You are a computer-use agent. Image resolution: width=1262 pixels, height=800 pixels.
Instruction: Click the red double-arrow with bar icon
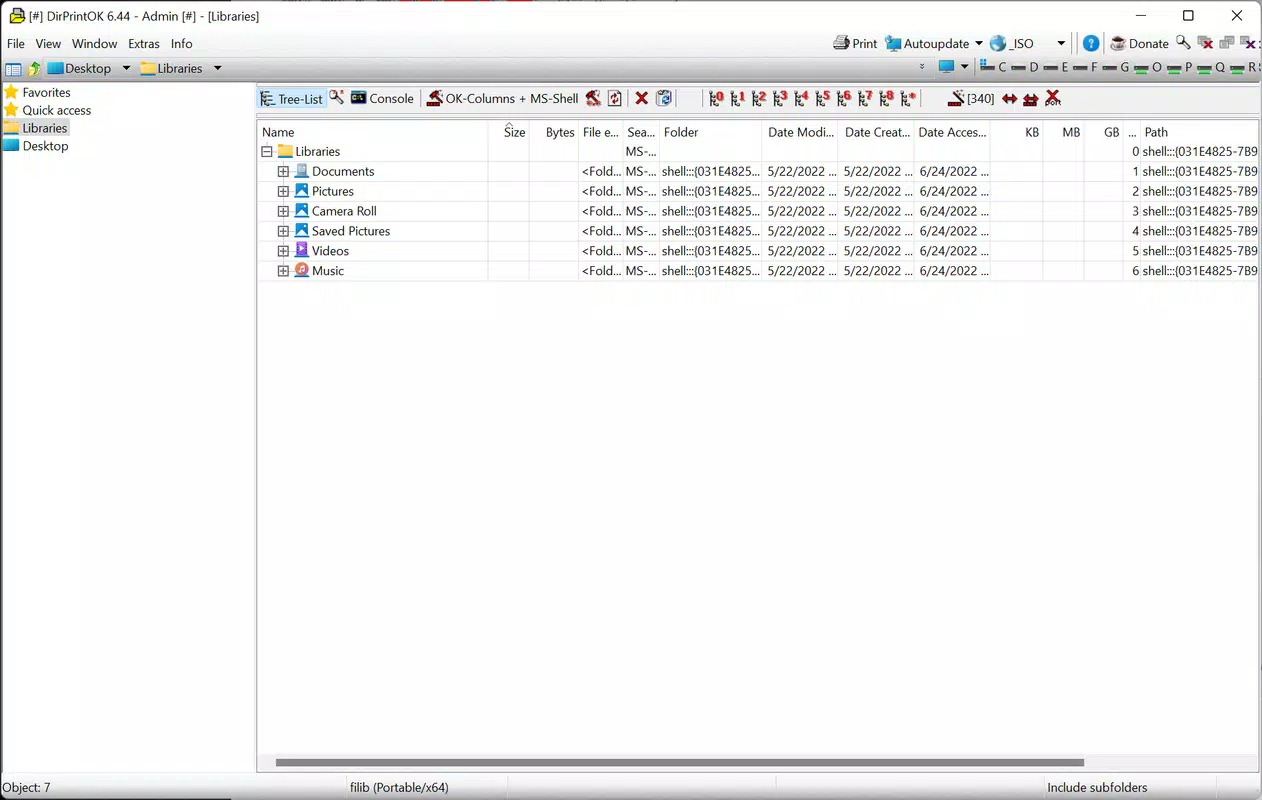pos(1030,98)
